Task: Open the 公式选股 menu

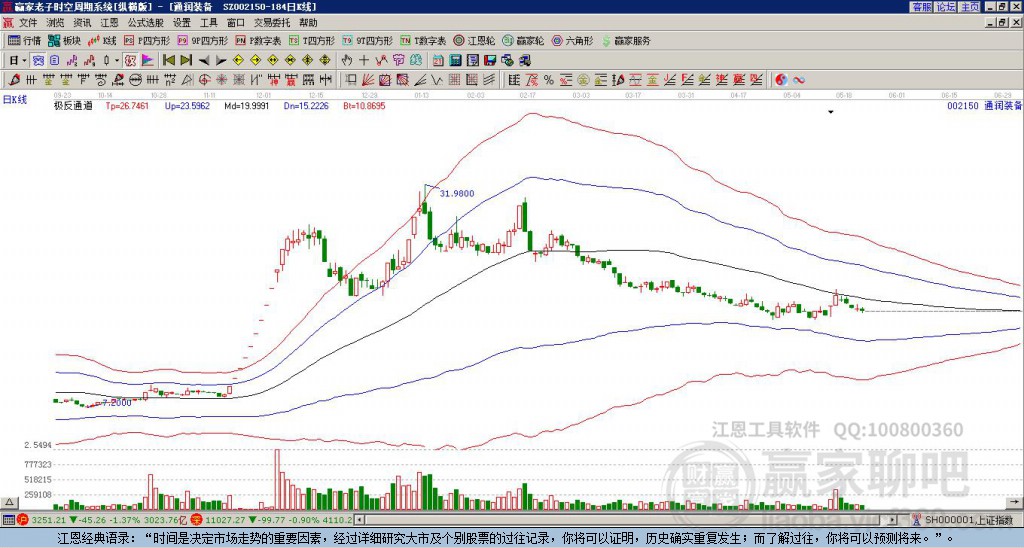Action: tap(146, 23)
